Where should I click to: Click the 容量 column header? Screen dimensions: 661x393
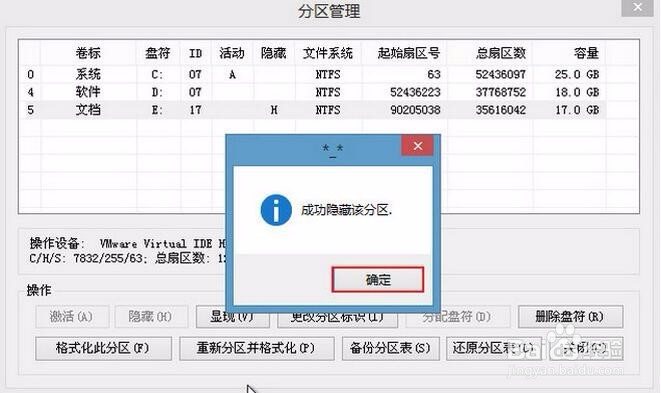coord(586,53)
